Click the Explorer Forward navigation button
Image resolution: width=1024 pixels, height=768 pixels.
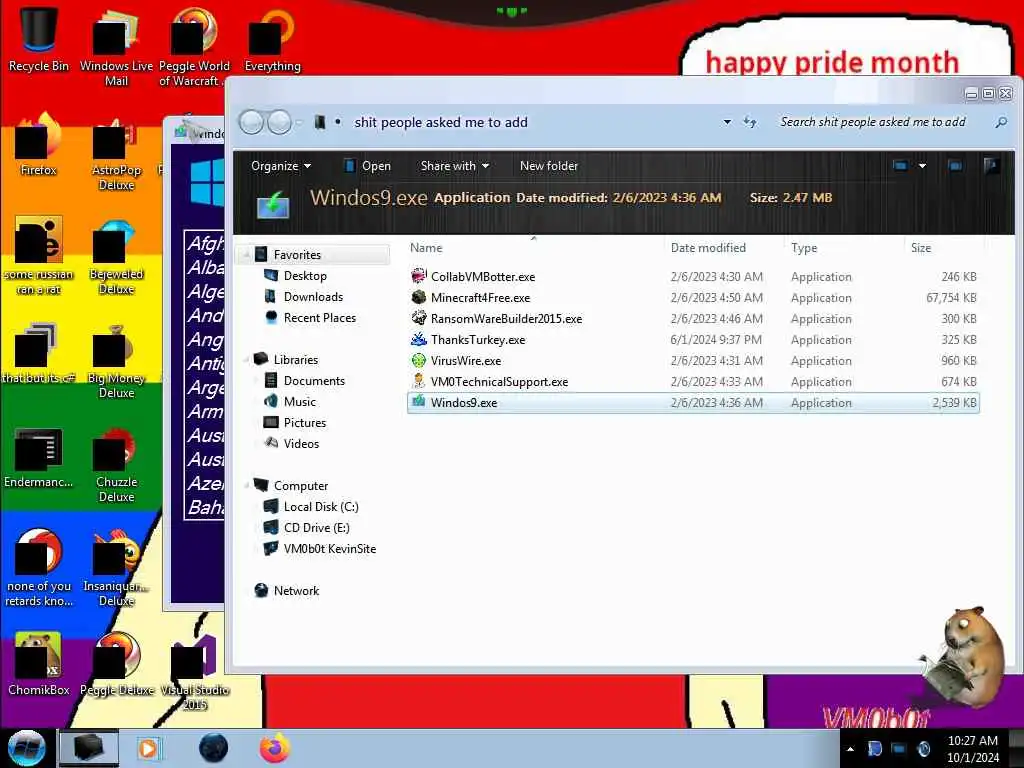[280, 122]
